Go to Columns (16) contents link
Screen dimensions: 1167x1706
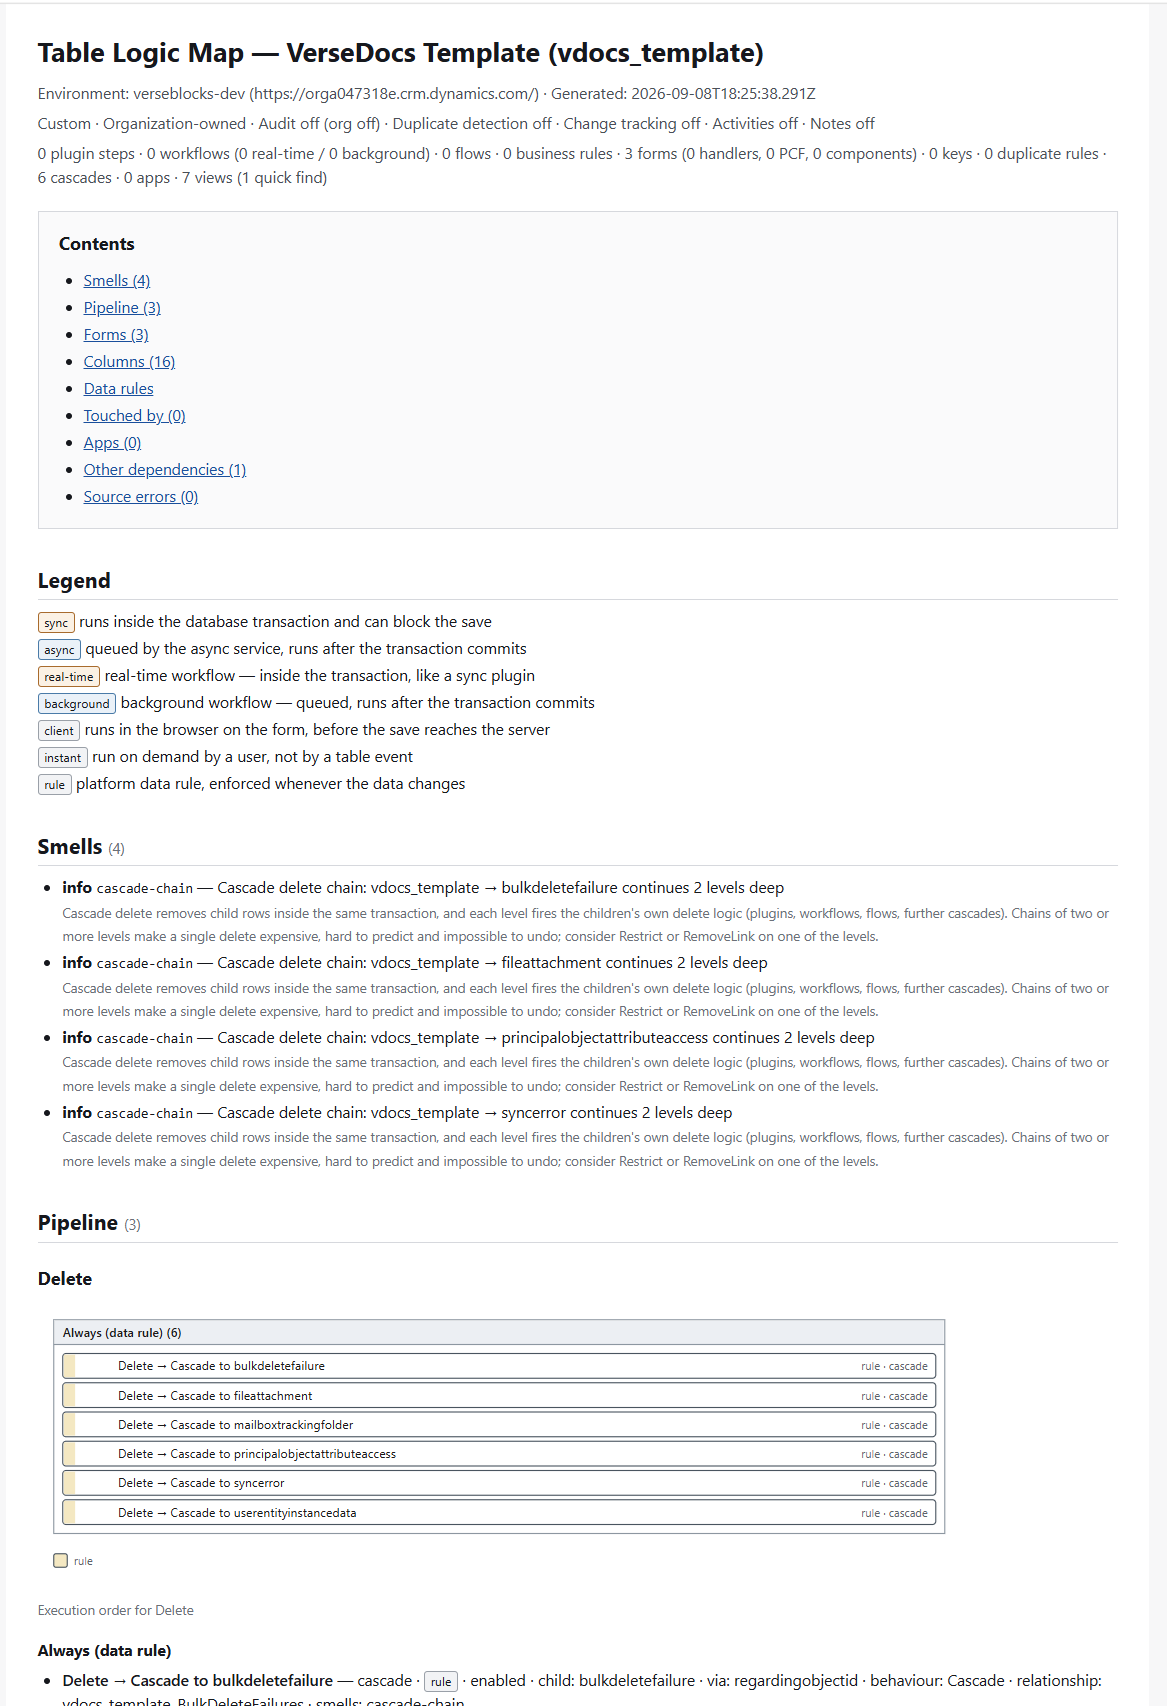pos(129,362)
